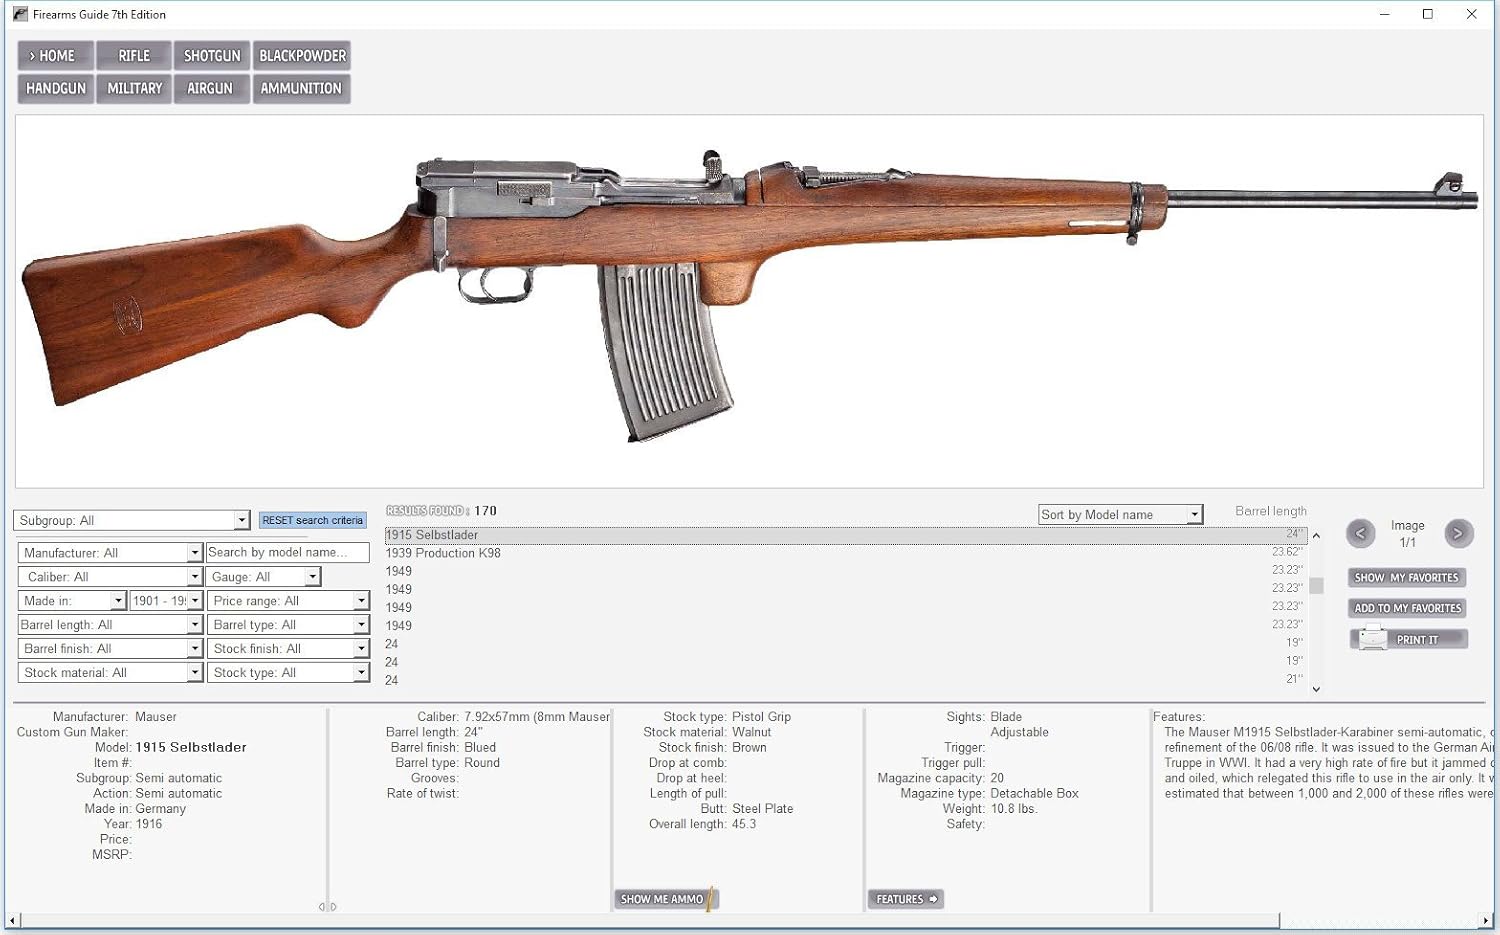Expand the Made in dropdown
This screenshot has height=935, width=1500.
pos(72,601)
